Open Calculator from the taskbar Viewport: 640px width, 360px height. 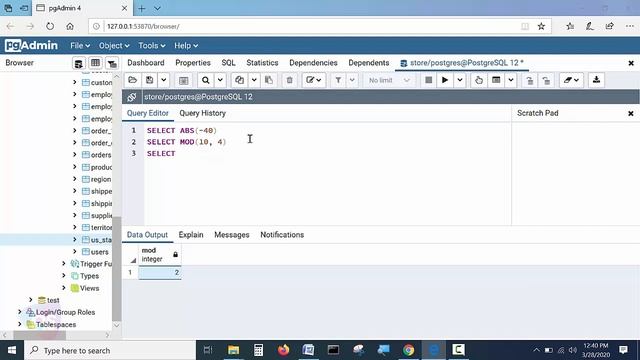(258, 350)
